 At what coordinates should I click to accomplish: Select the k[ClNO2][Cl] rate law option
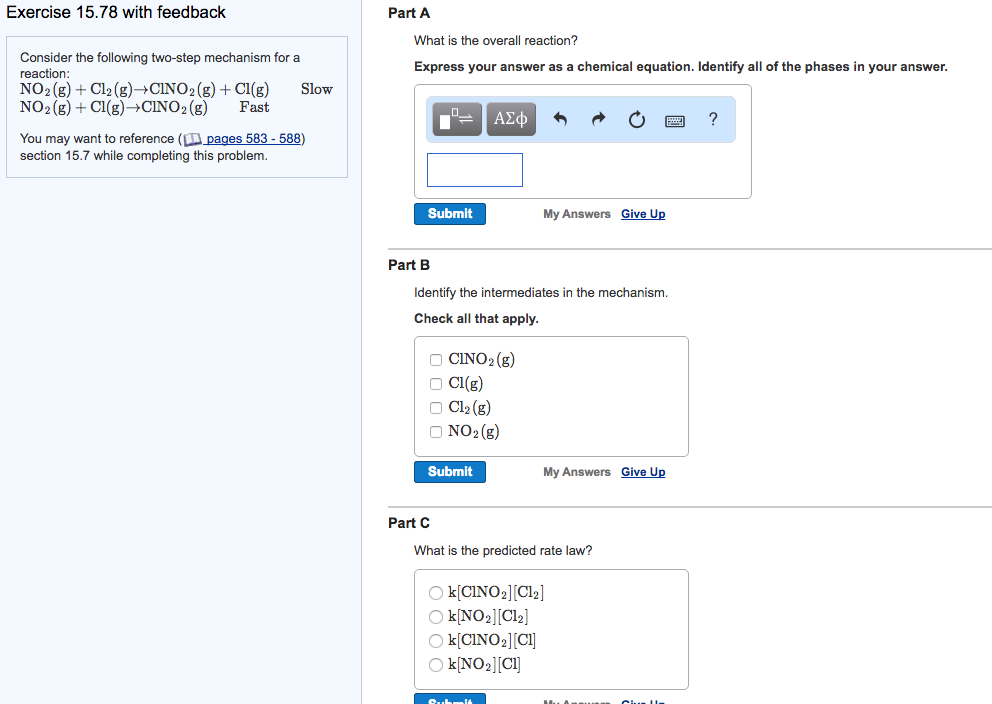tap(436, 640)
